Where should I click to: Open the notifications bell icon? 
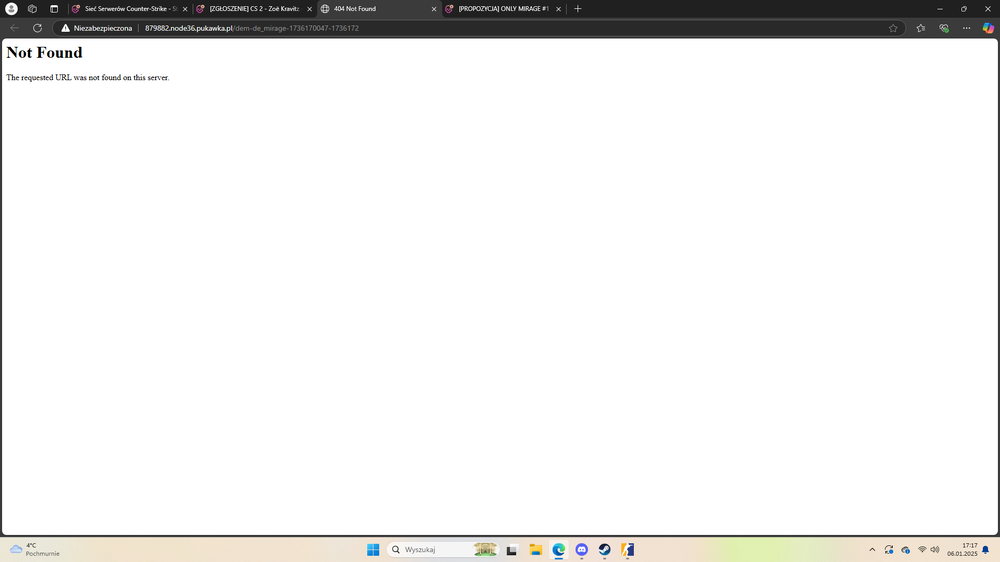985,549
